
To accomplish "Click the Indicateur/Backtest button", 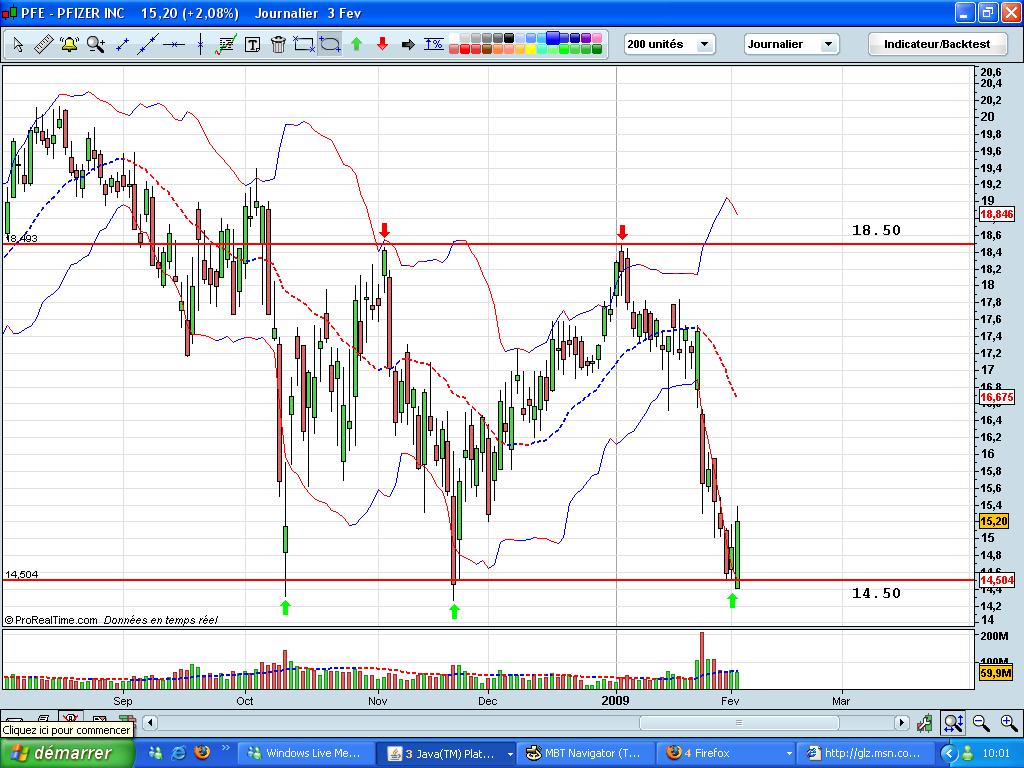I will [x=936, y=44].
